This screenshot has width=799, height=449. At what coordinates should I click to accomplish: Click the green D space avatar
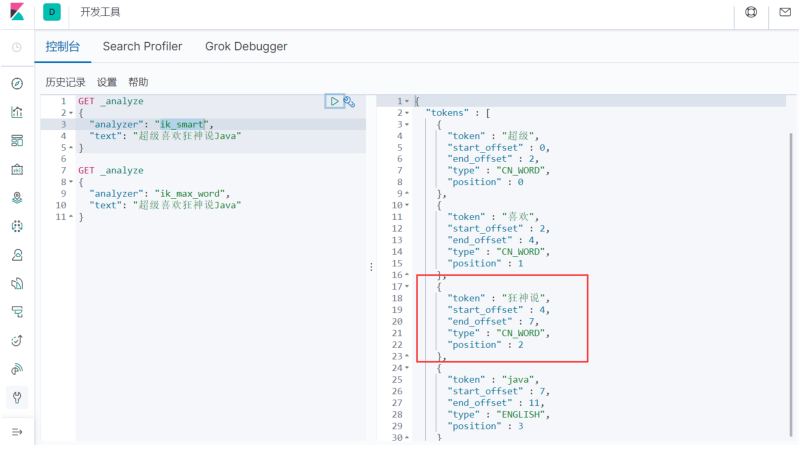(x=52, y=13)
